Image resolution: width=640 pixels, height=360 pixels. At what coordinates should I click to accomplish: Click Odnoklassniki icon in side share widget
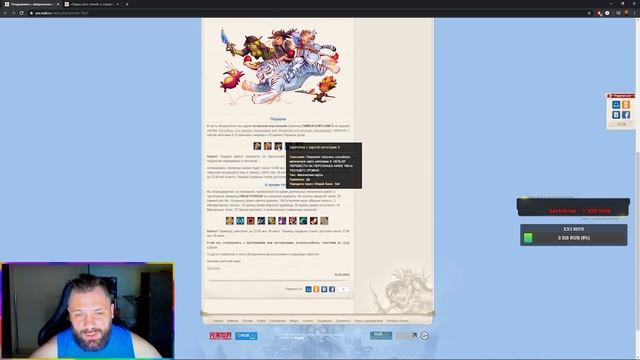(626, 105)
